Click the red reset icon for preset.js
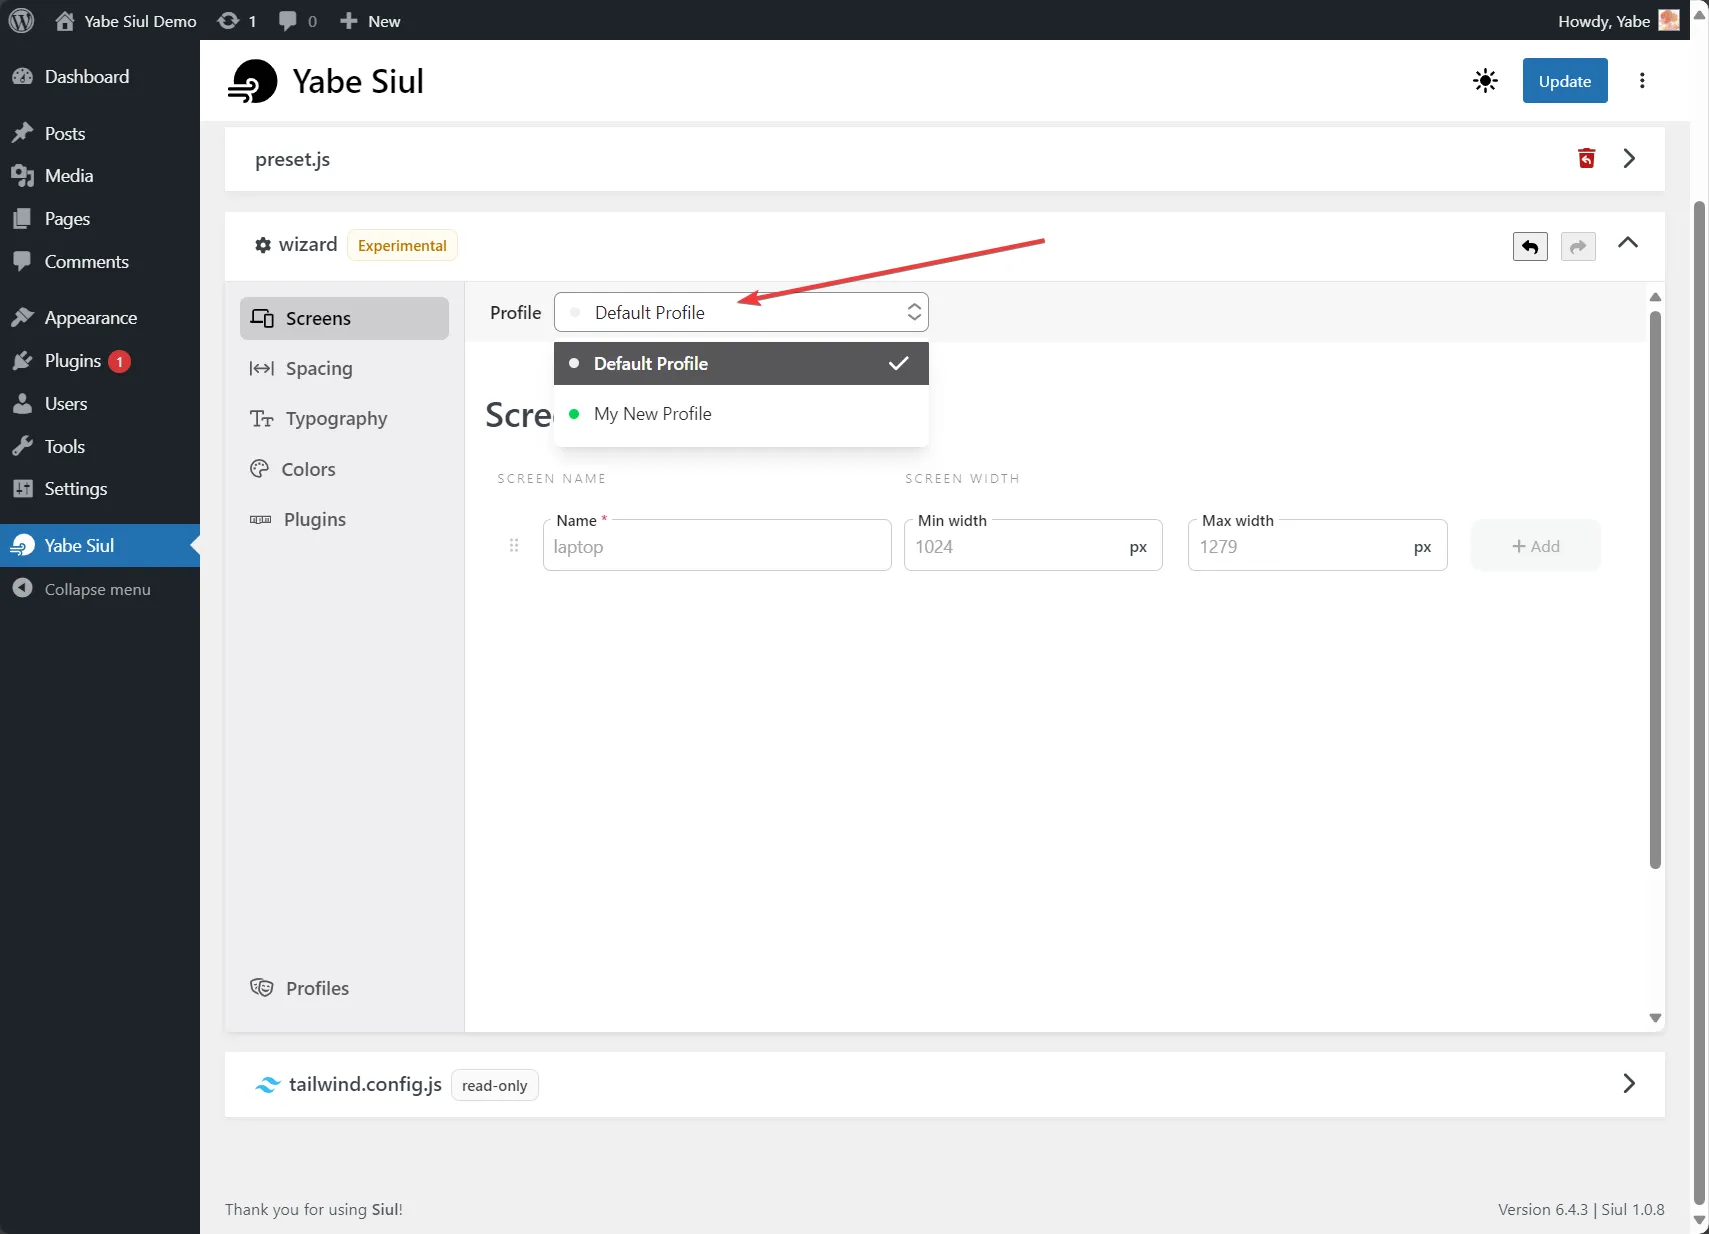The image size is (1709, 1234). 1587,158
